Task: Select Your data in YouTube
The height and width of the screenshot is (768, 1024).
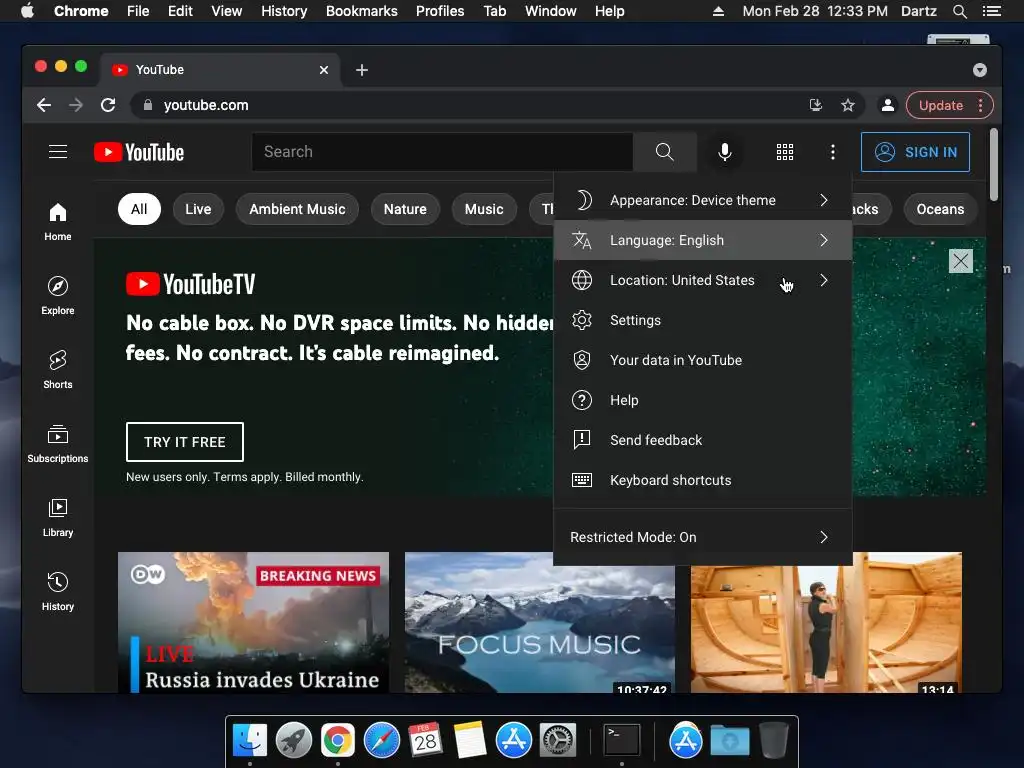Action: click(703, 360)
